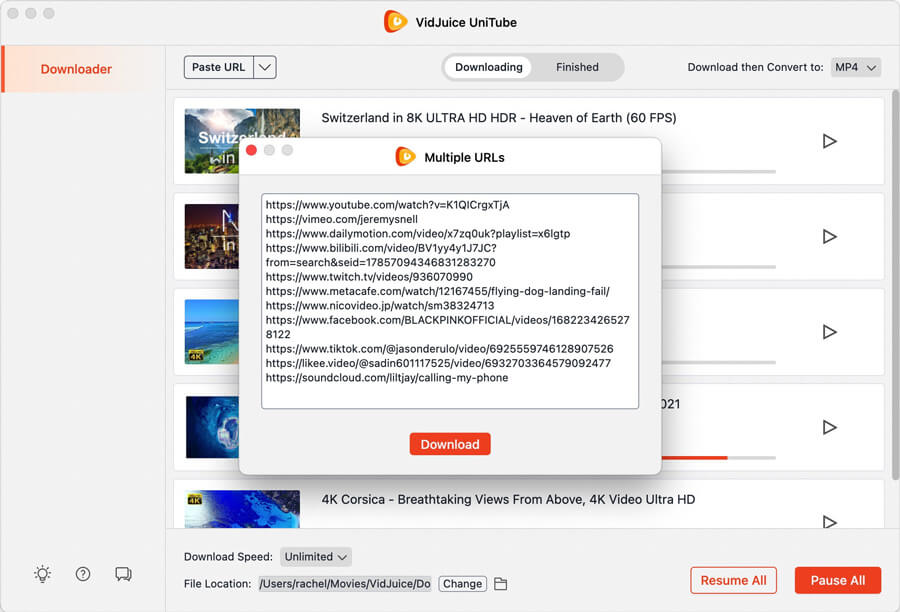Click the progress bar of Switzerland 8K download
Screen dimensions: 900x612
[x=719, y=172]
